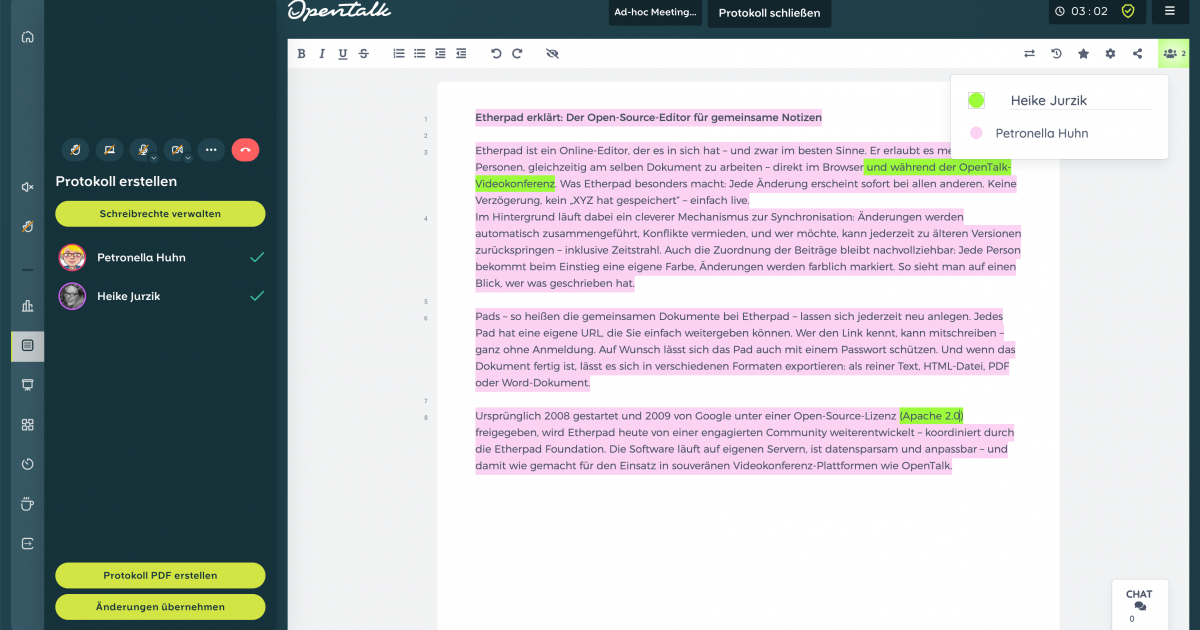The height and width of the screenshot is (630, 1200).
Task: Redo the last edit in the pad
Action: click(x=517, y=53)
